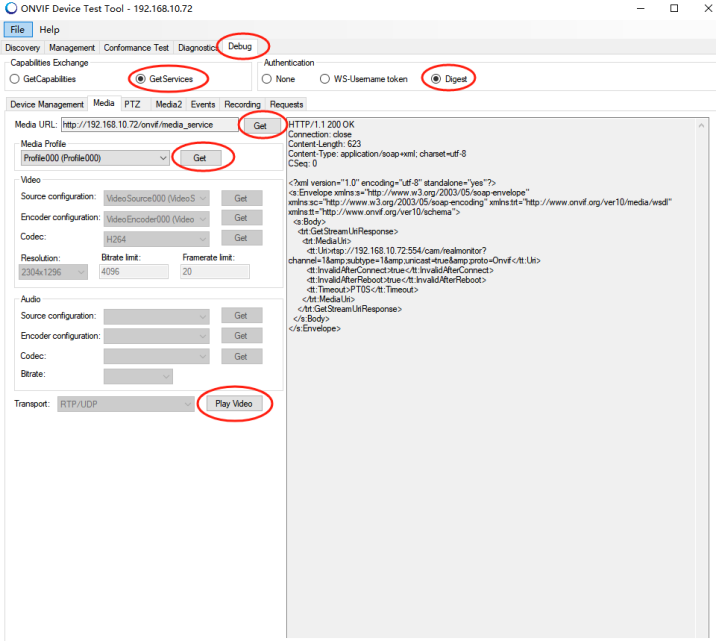Screen dimensions: 716x641
Task: Click Get for audio Source configuration
Action: point(241,315)
